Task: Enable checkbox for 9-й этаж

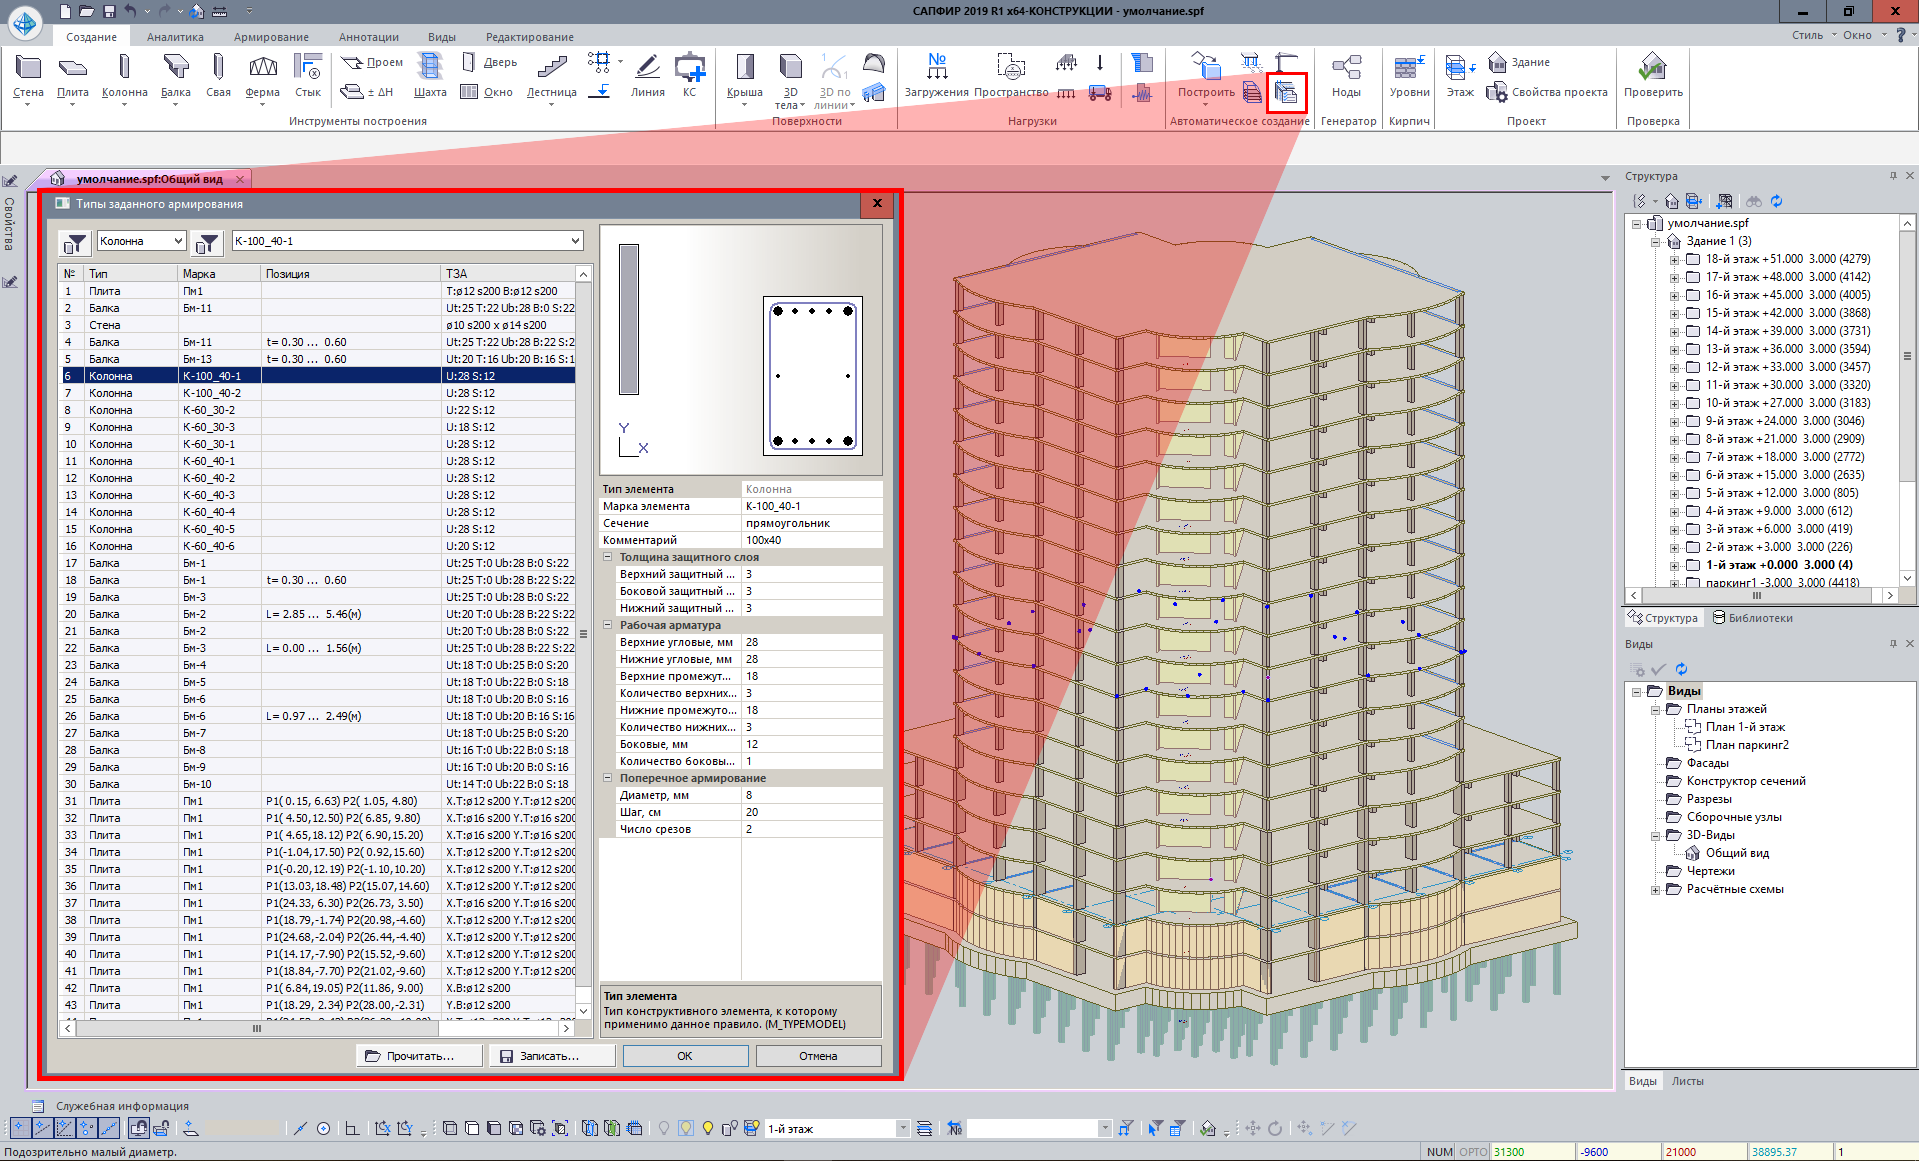Action: click(1693, 421)
